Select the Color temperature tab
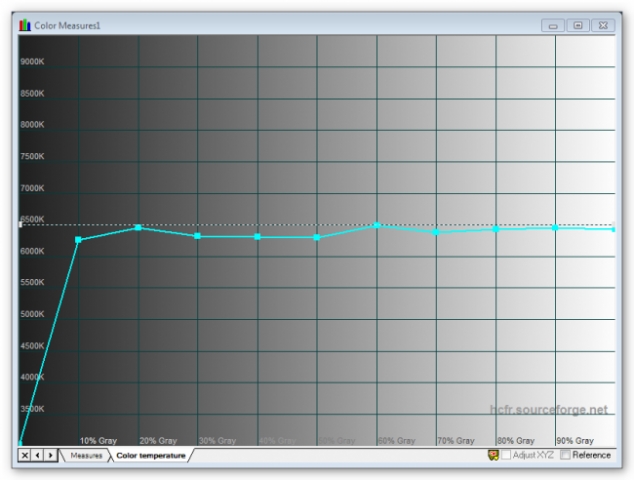 pos(150,455)
